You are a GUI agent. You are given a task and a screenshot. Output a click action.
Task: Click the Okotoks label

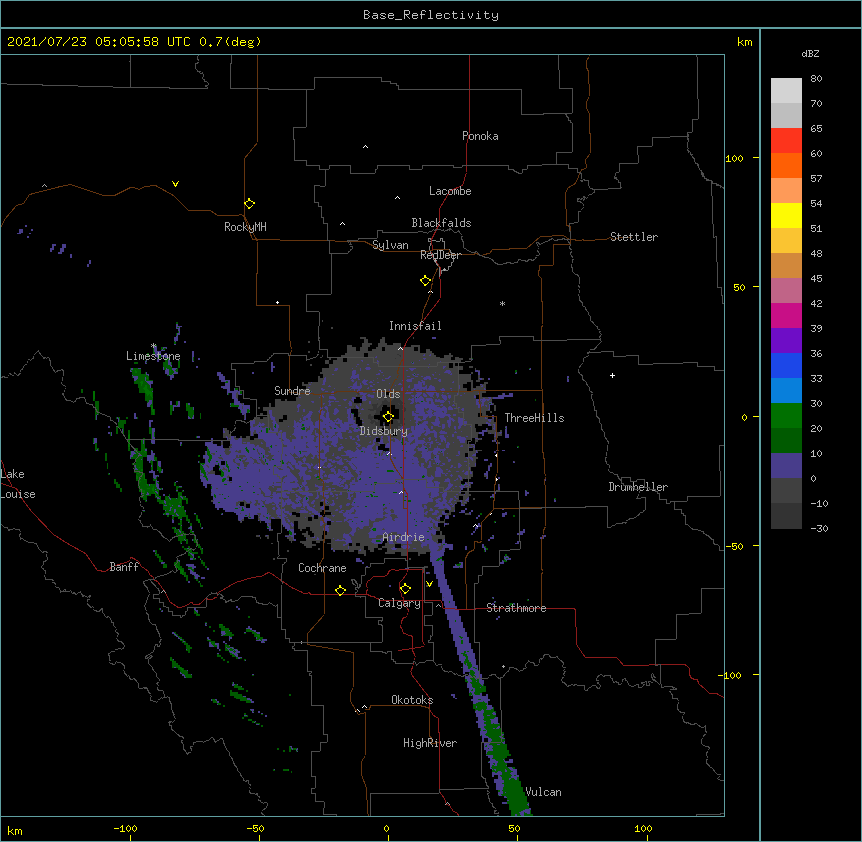[x=412, y=700]
